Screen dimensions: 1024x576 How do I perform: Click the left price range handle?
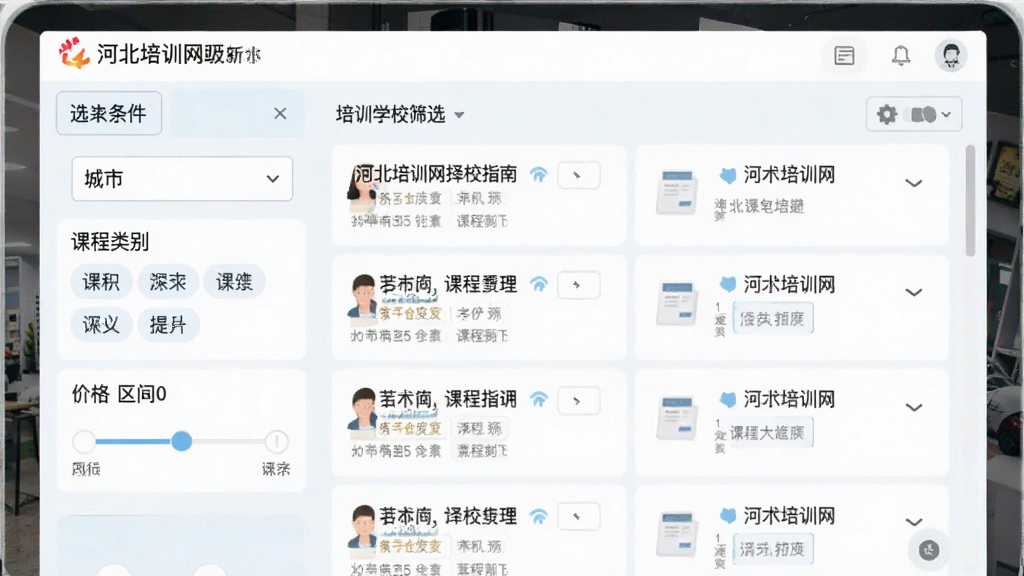pos(84,441)
